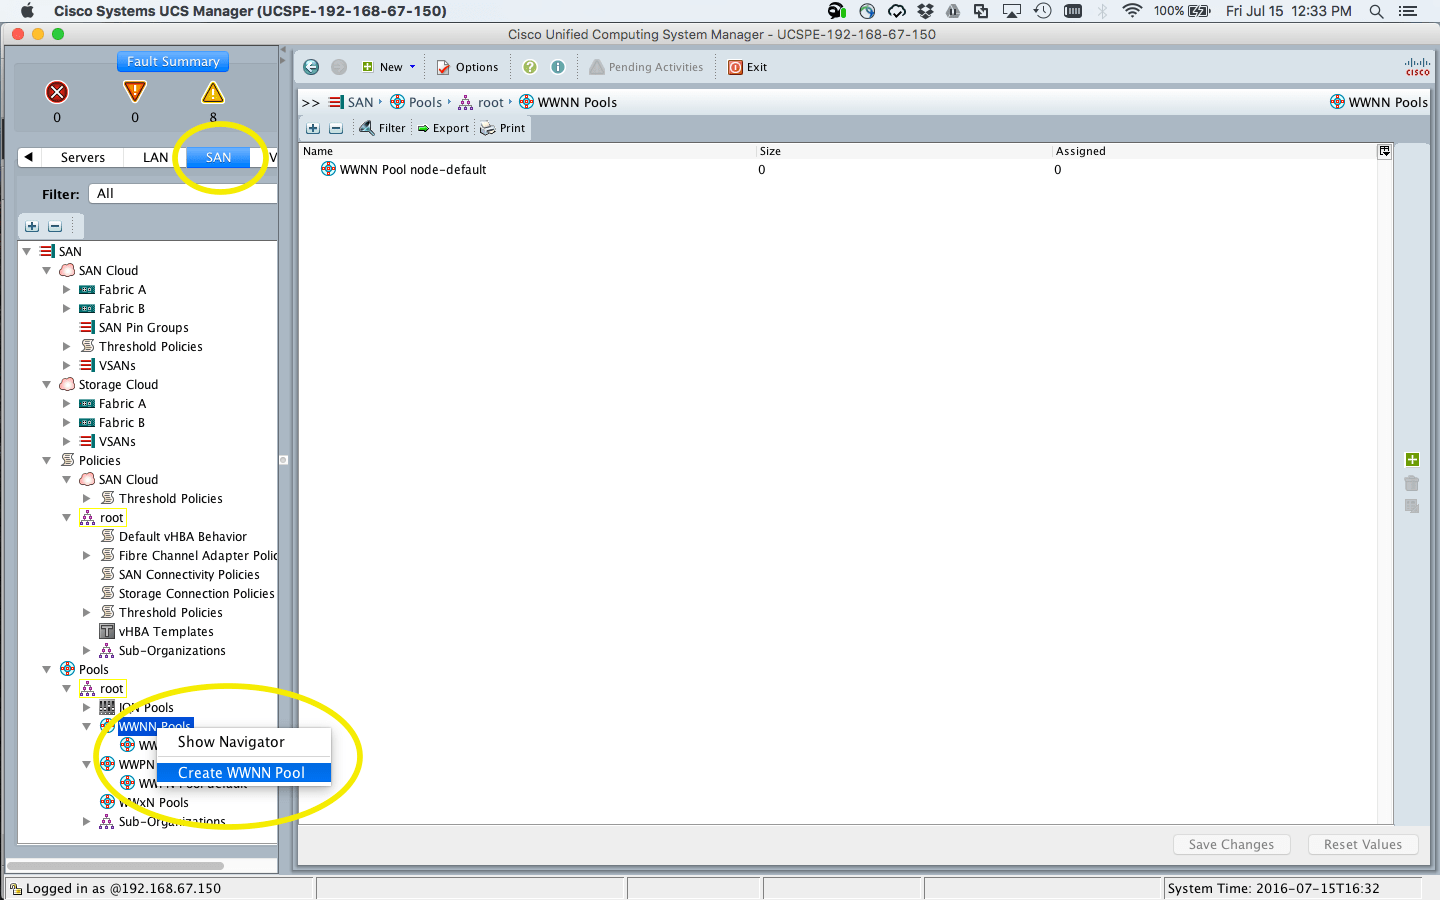Switch to the Servers tab
The width and height of the screenshot is (1440, 900).
coord(82,157)
